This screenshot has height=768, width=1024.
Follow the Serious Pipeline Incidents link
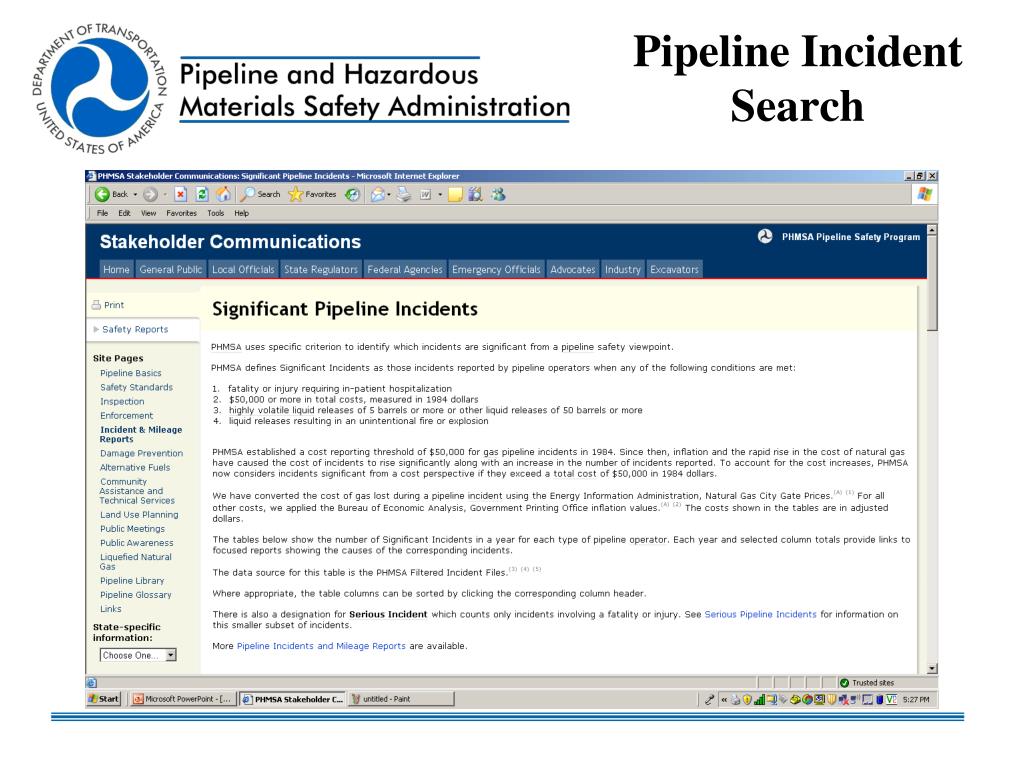[x=760, y=615]
